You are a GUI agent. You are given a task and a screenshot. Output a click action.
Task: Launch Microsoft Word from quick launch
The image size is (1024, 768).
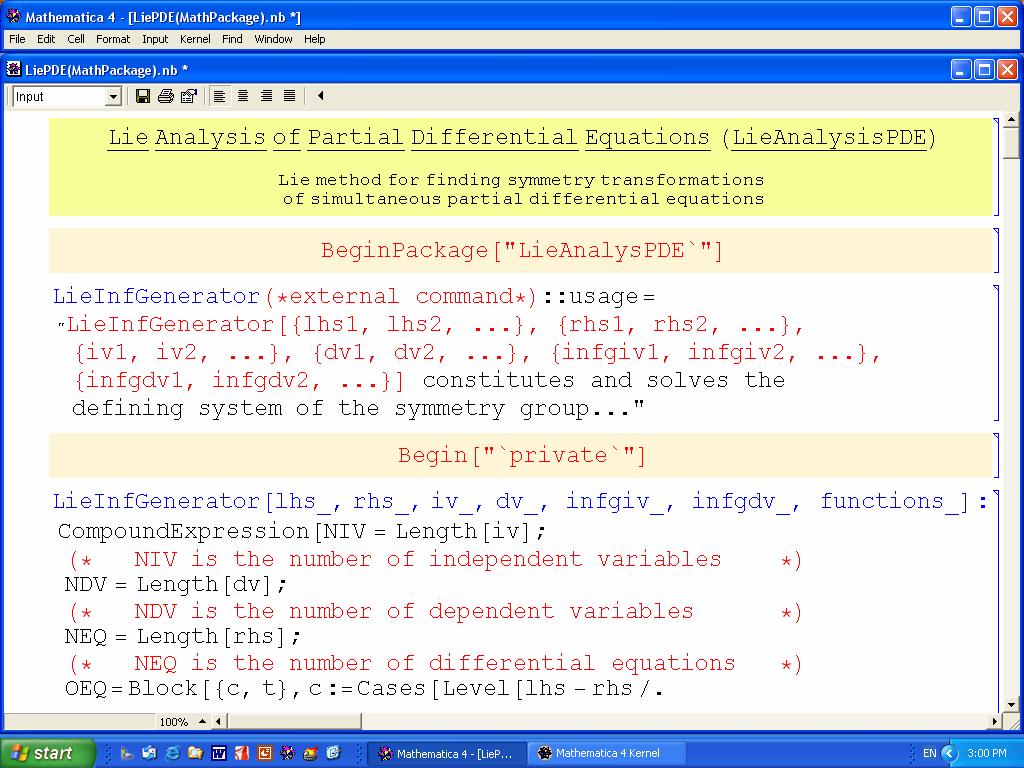pos(219,753)
